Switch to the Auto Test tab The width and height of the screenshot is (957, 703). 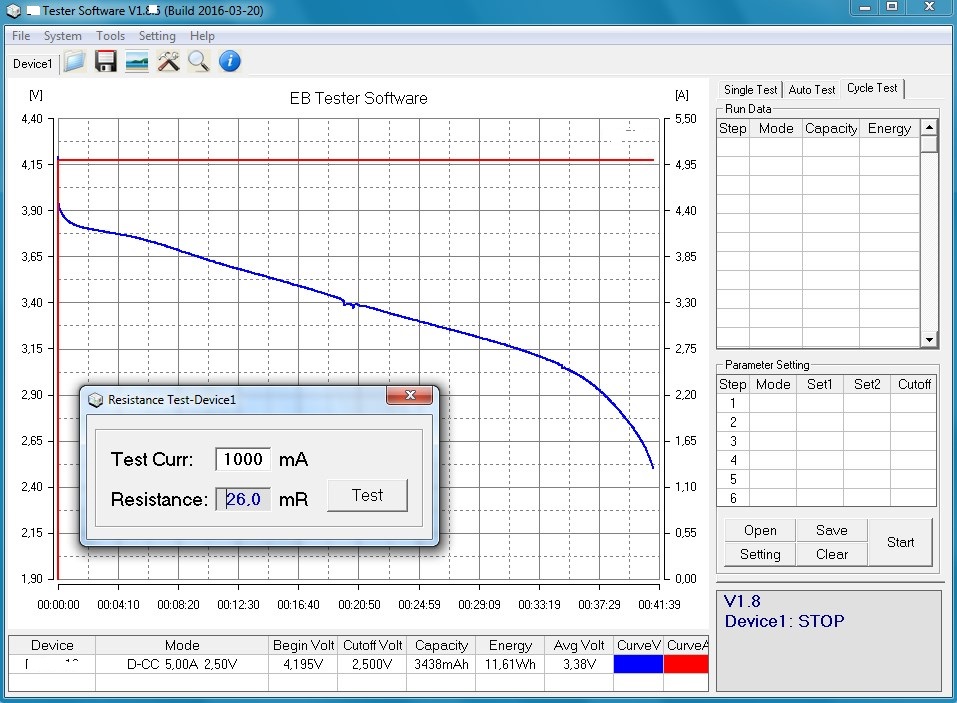tap(811, 90)
